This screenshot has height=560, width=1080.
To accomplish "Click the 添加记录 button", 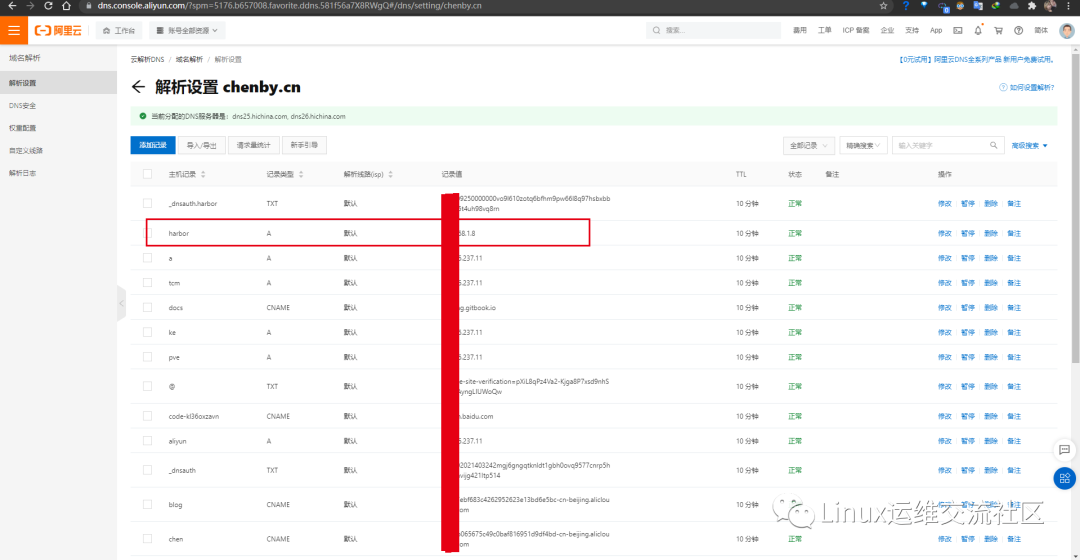I will [153, 145].
